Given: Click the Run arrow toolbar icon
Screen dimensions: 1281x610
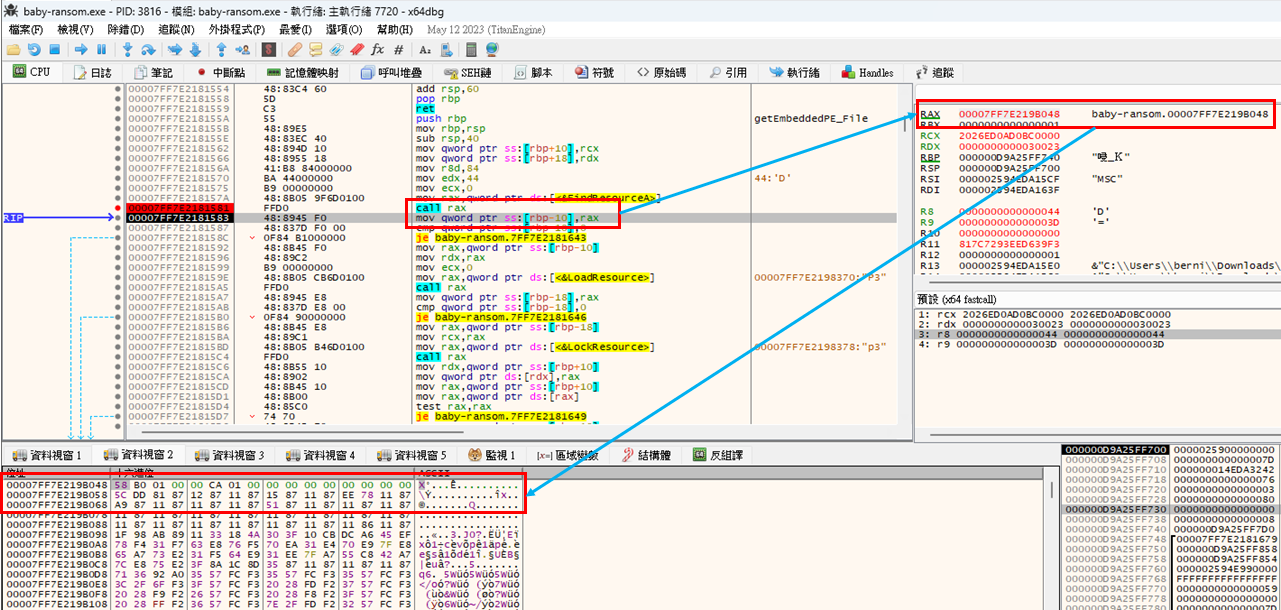Looking at the screenshot, I should 81,49.
